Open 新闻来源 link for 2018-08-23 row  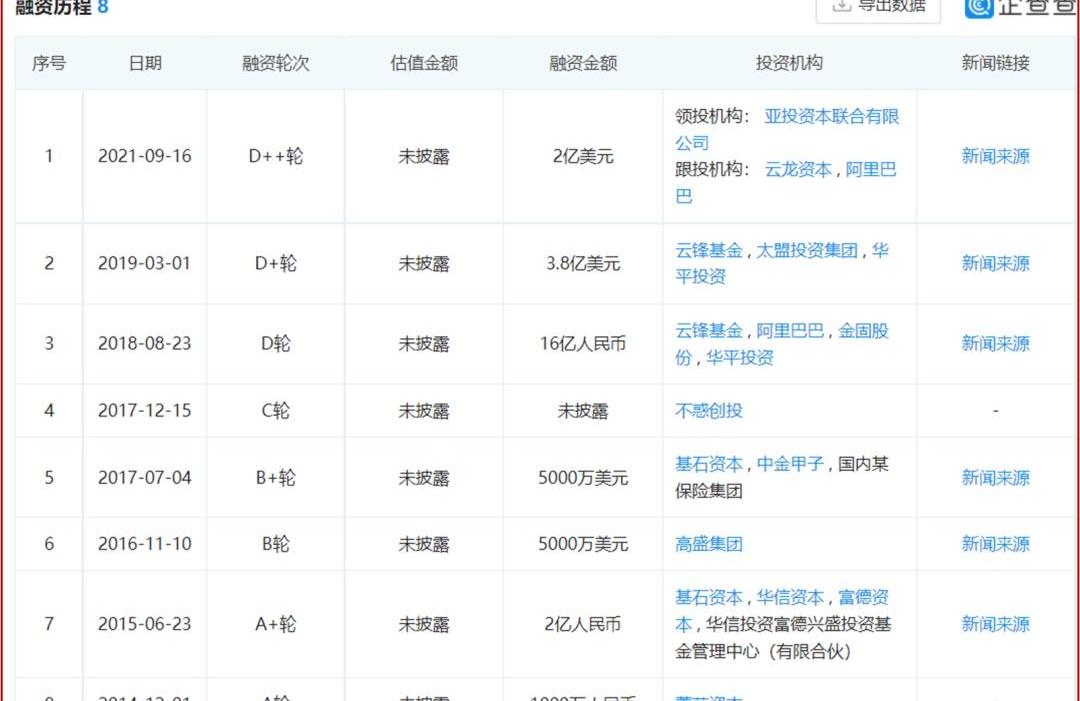pos(995,344)
